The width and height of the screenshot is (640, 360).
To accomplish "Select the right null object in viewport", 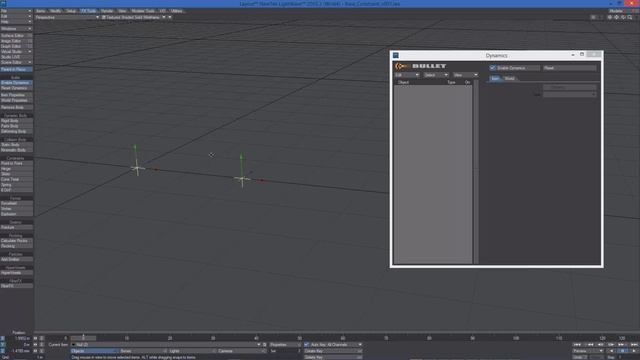I will [x=242, y=179].
